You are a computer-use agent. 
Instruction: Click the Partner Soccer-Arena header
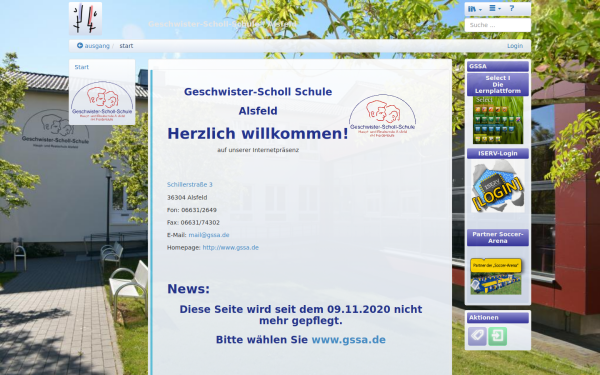pos(498,238)
